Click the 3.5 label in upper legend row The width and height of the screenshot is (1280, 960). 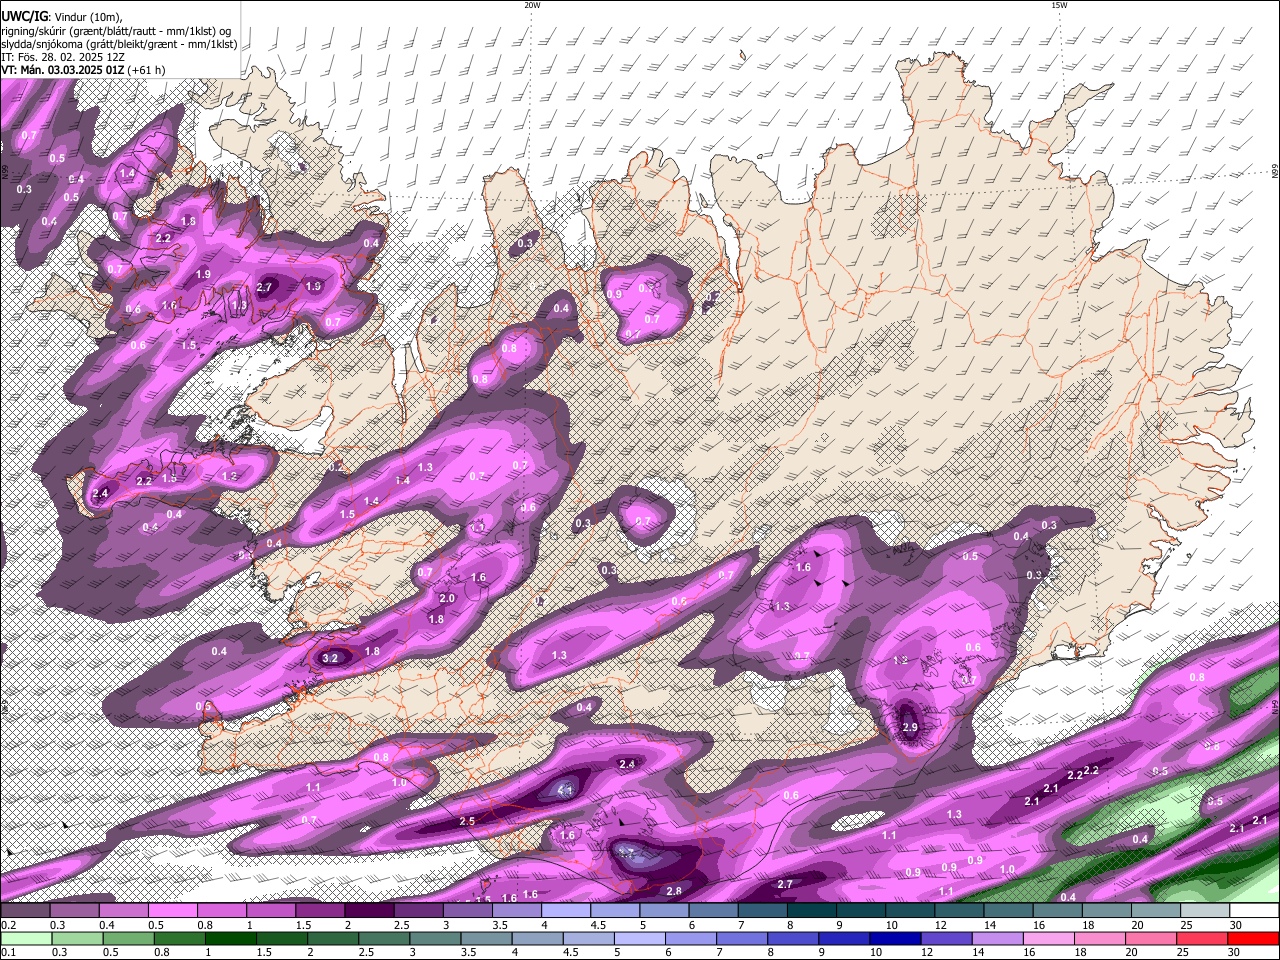pyautogui.click(x=500, y=925)
